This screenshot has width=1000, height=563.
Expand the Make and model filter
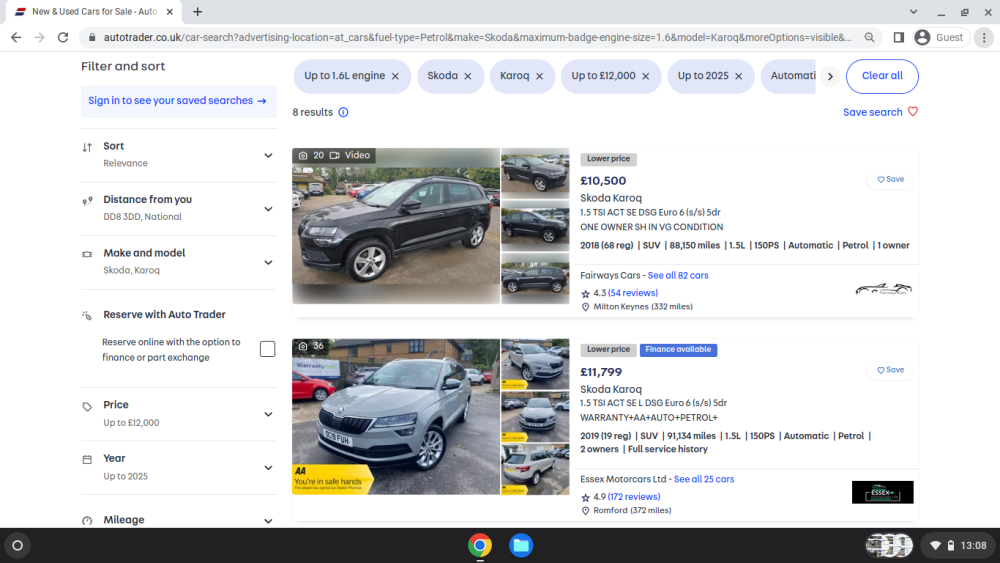[x=268, y=263]
